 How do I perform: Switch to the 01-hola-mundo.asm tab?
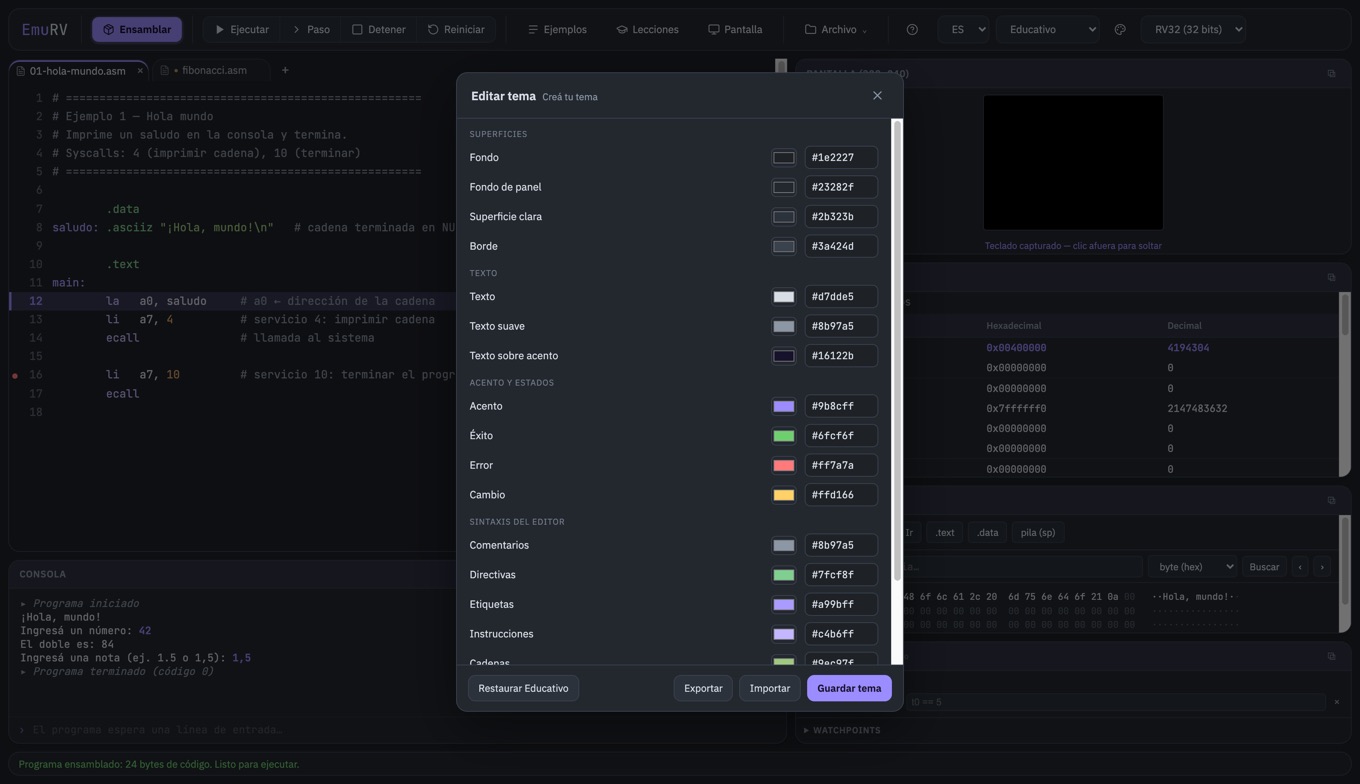77,71
